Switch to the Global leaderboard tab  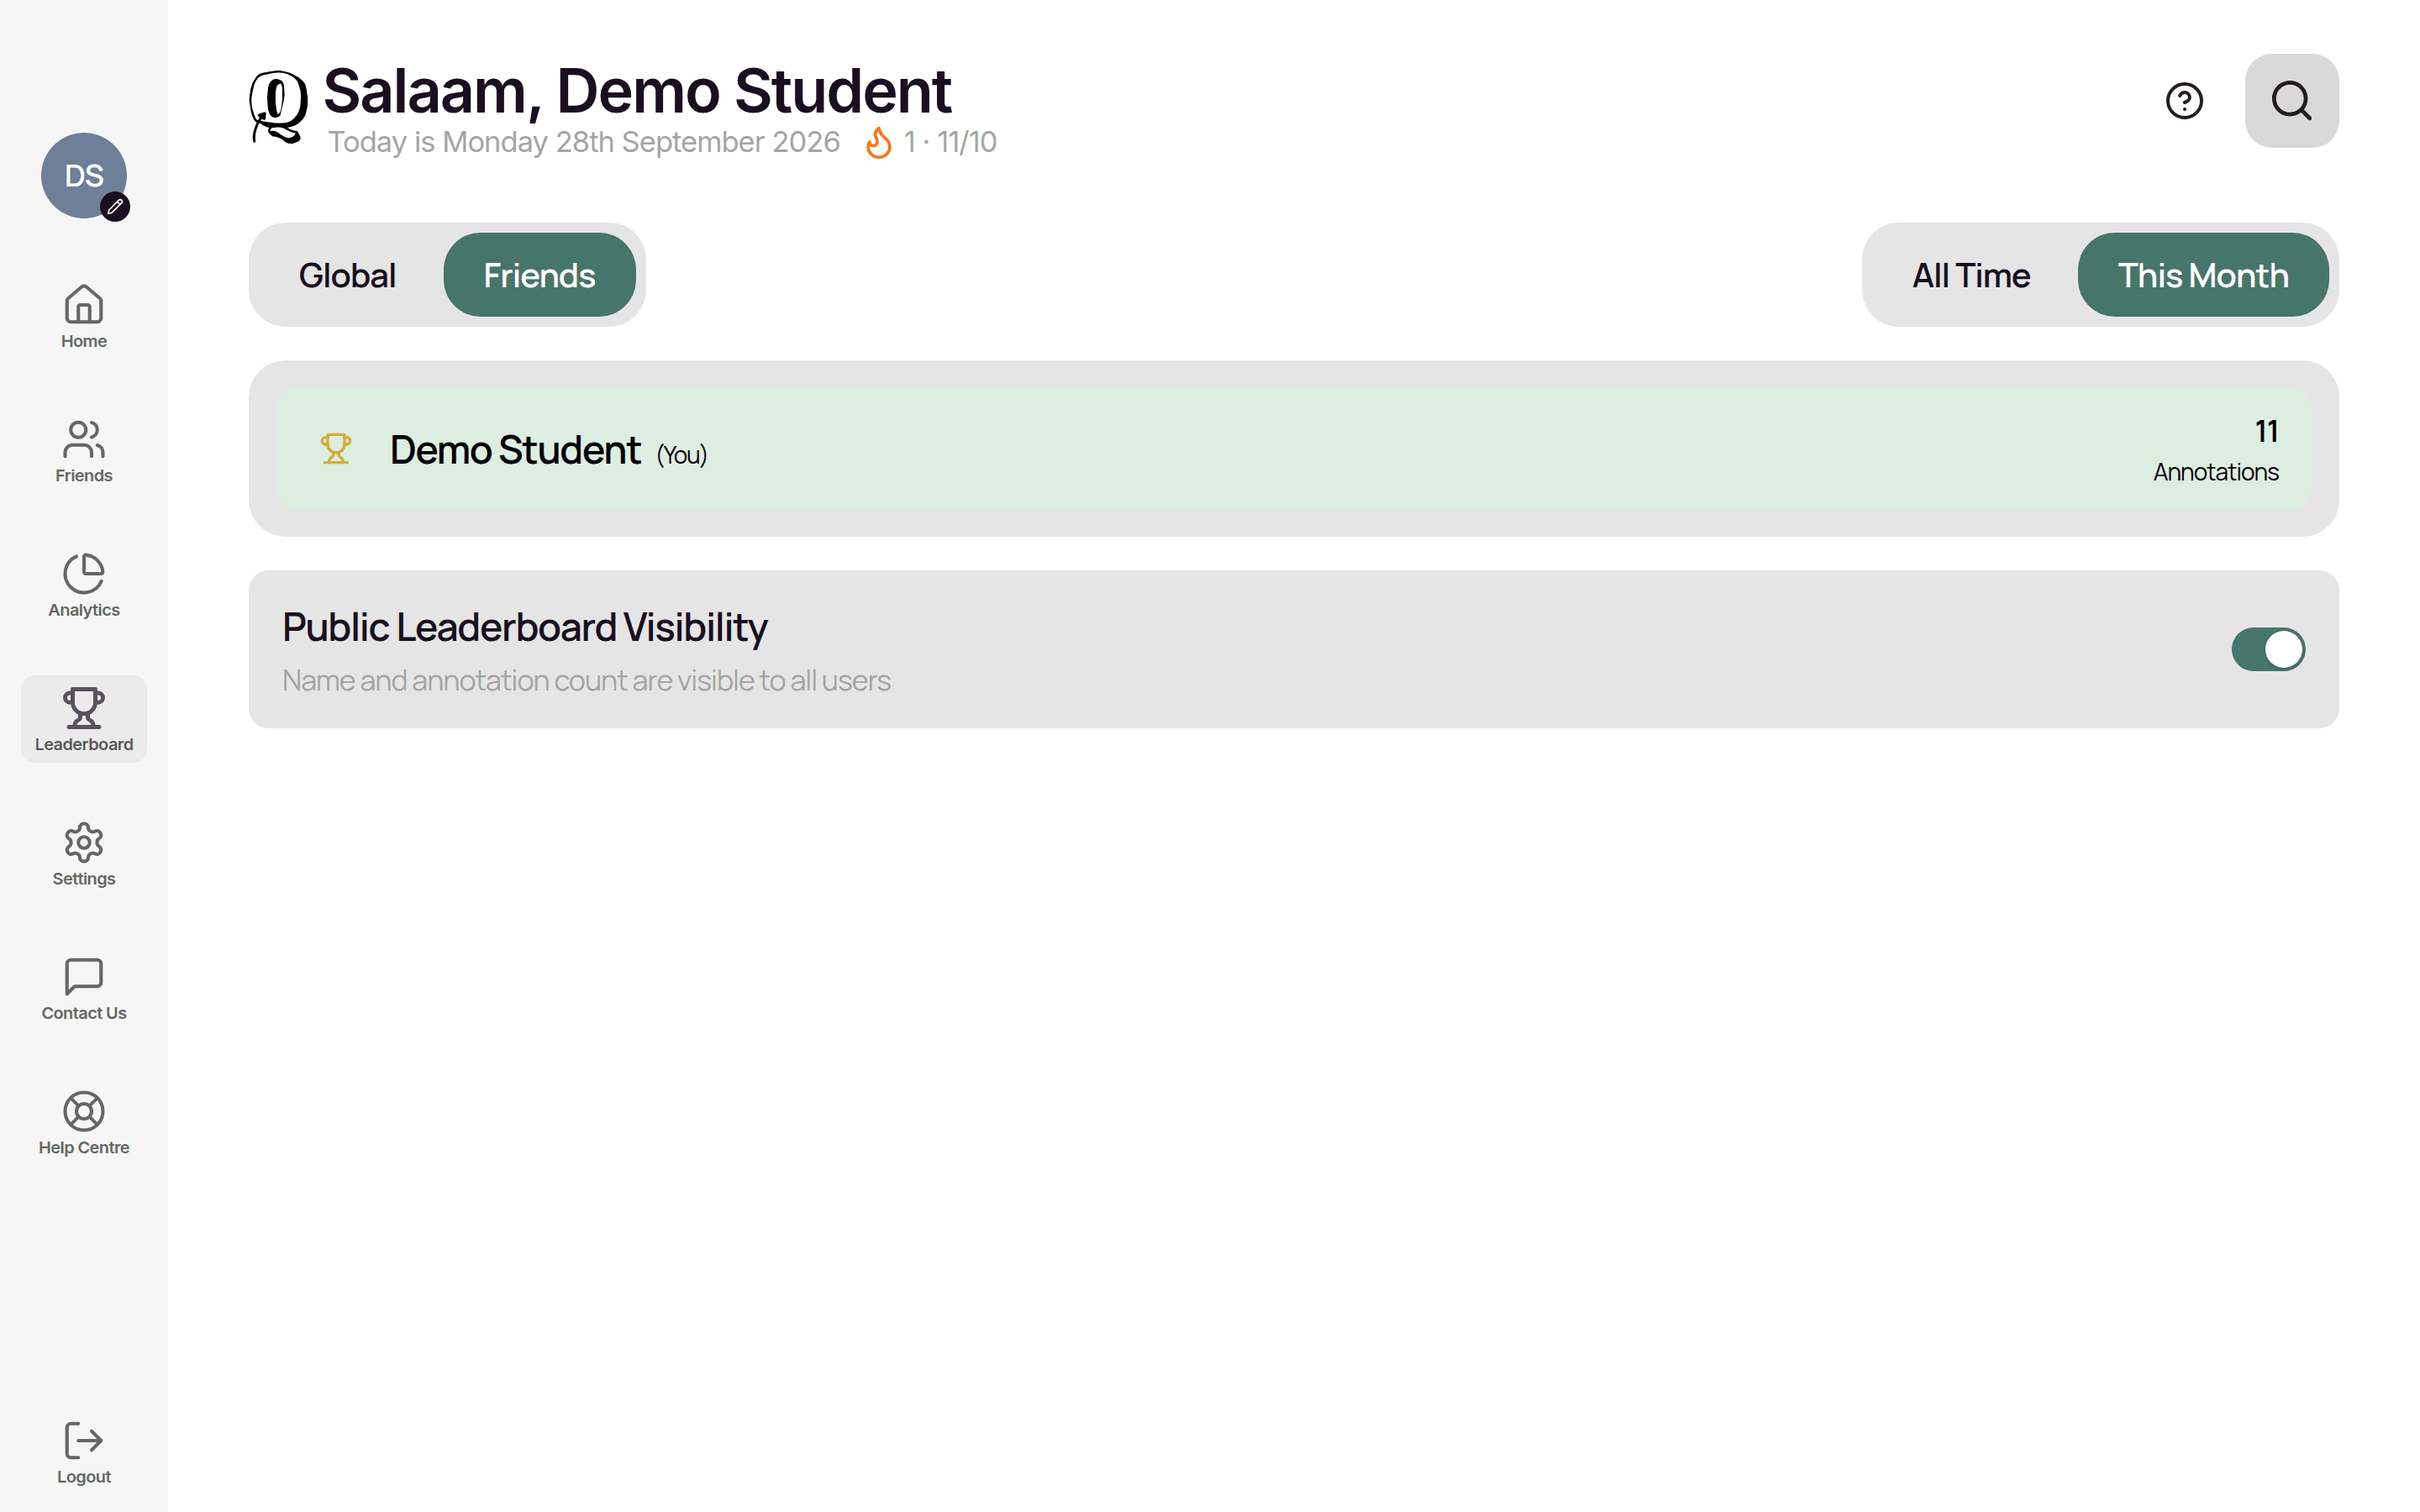point(347,275)
